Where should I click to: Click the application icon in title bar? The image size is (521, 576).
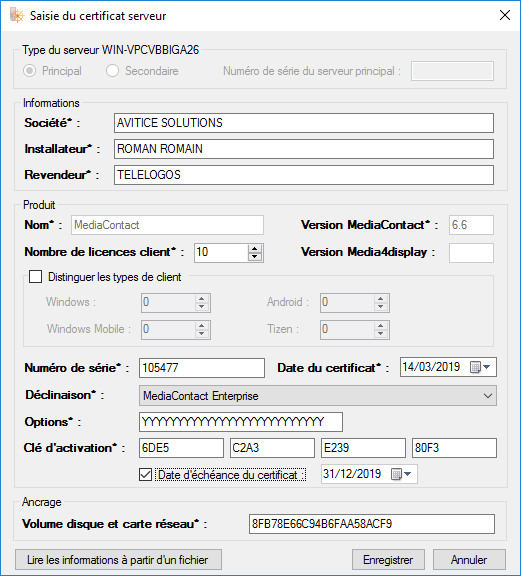[17, 15]
